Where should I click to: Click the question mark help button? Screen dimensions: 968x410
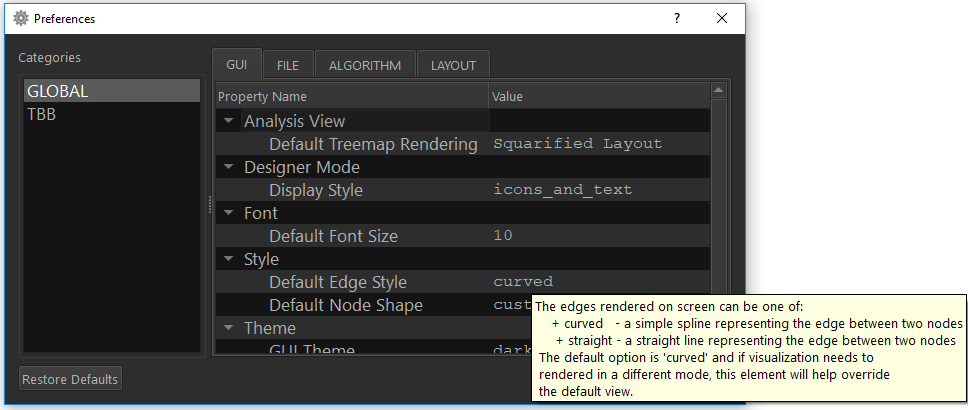point(677,18)
